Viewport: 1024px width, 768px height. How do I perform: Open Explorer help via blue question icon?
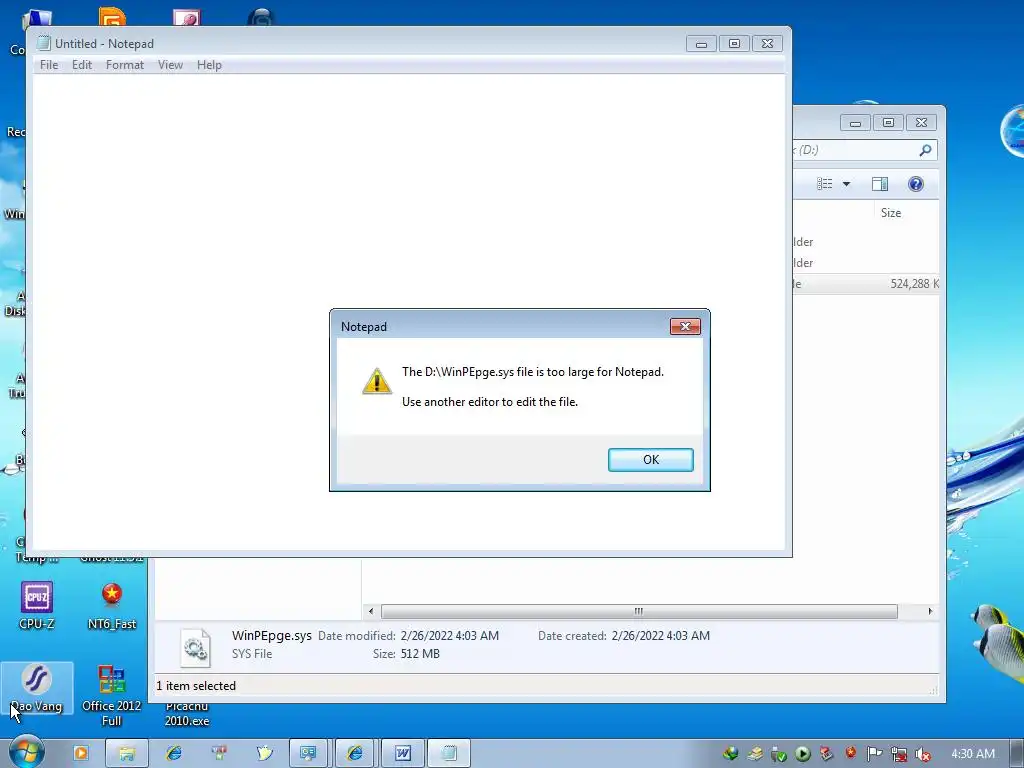coord(916,184)
